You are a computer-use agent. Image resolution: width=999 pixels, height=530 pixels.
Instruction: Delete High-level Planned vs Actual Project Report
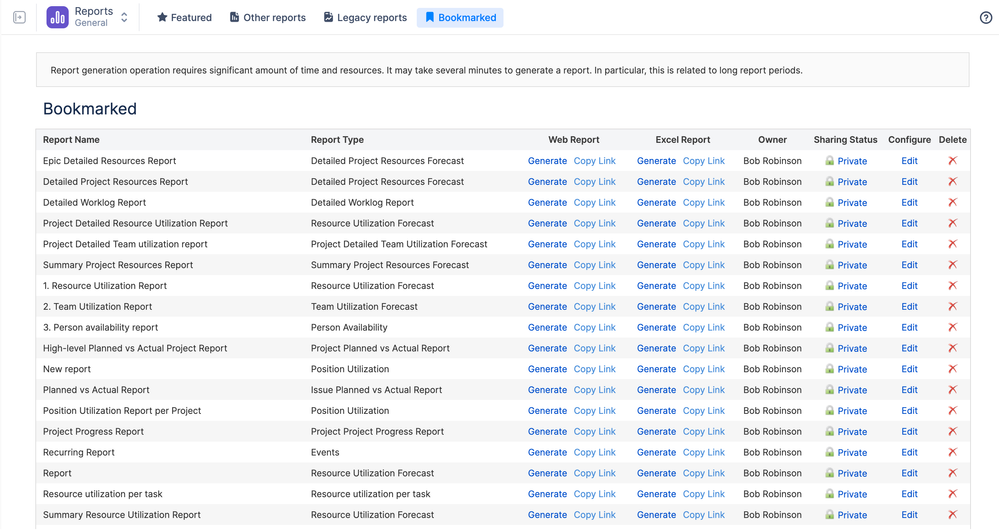[x=952, y=348]
